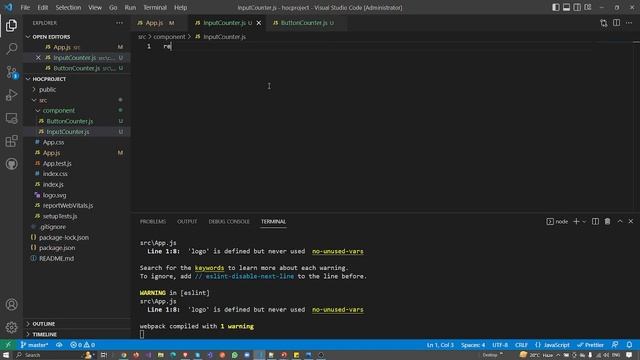Click the keywords link in terminal
Viewport: 640px width, 360px height.
coord(209,268)
